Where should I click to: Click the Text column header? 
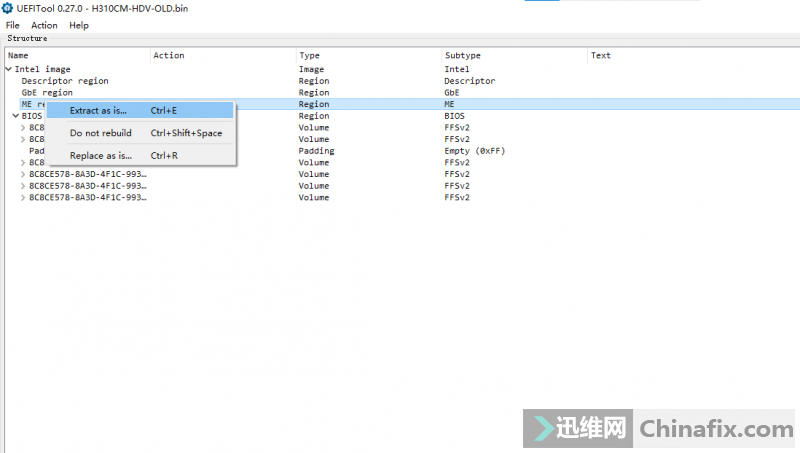click(x=694, y=55)
